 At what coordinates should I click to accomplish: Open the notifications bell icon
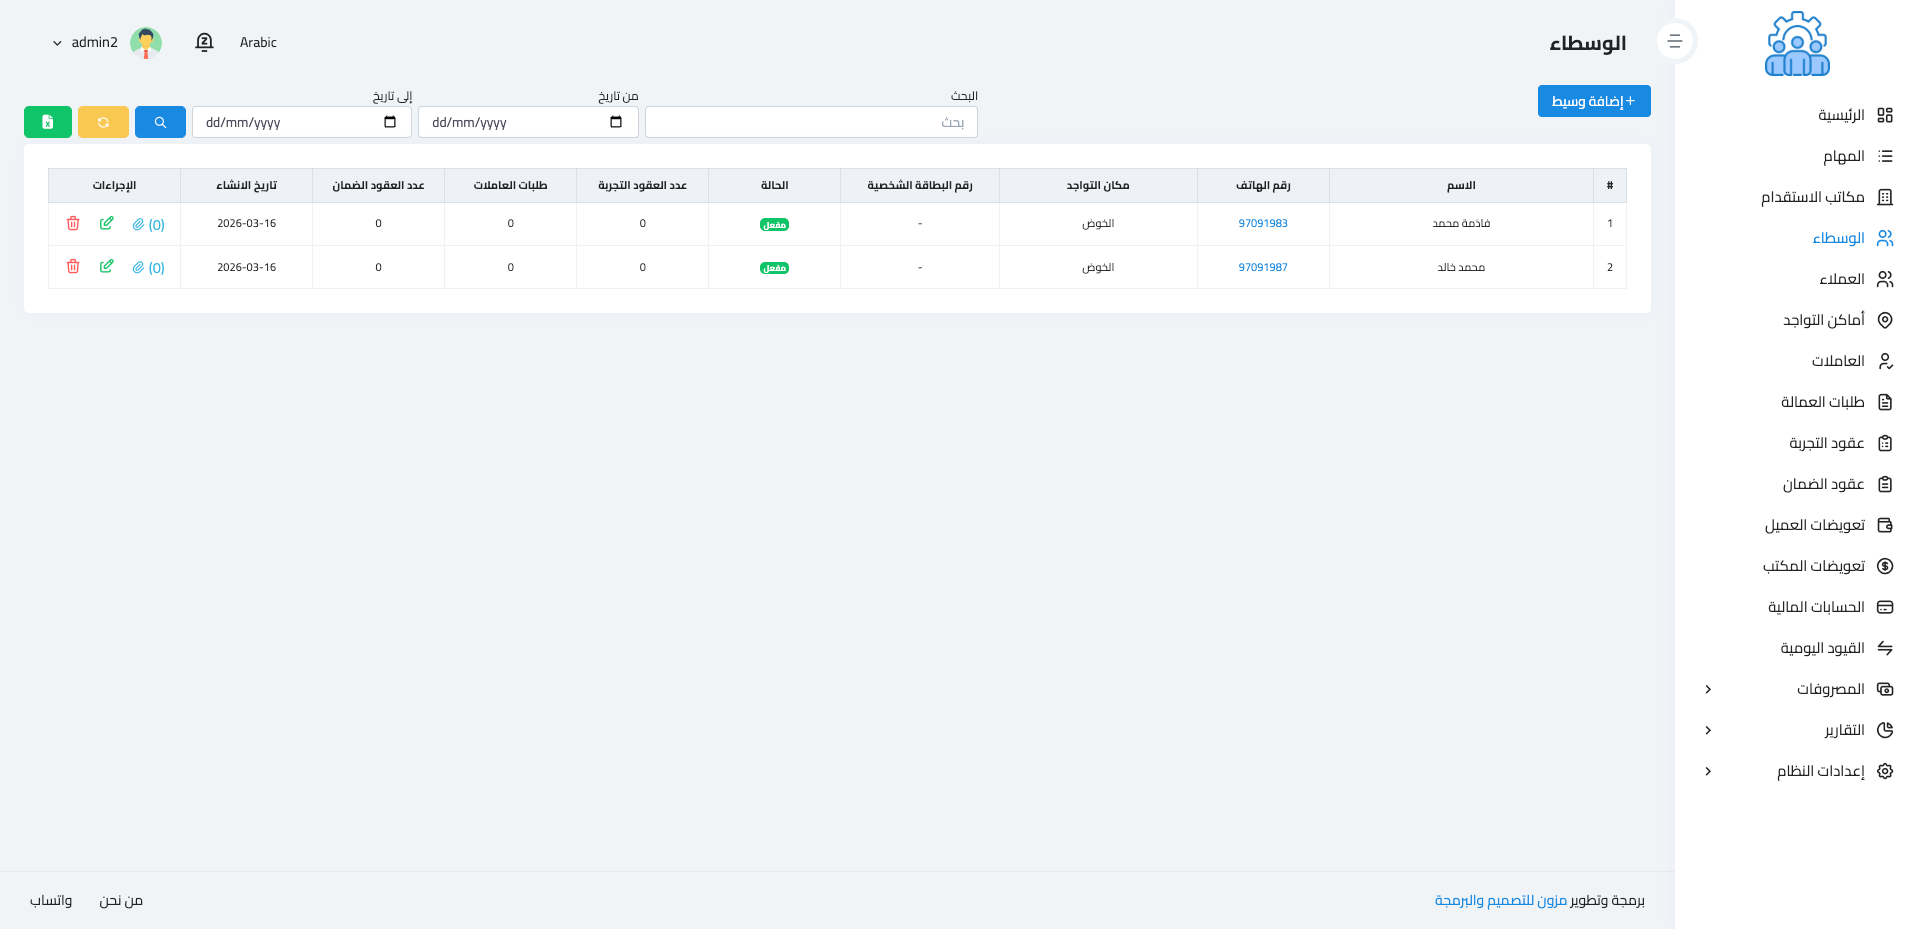pyautogui.click(x=204, y=42)
